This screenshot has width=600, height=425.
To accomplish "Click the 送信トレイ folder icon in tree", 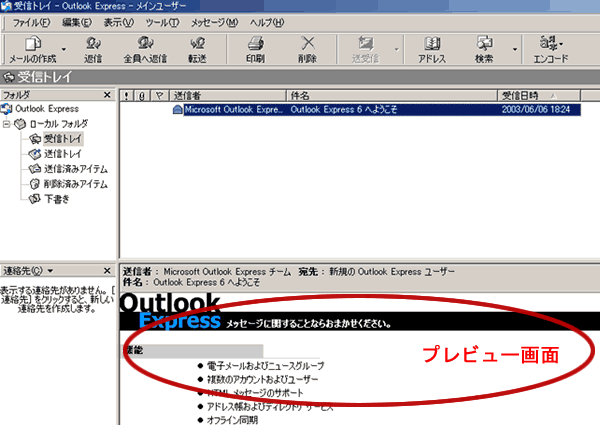I will click(35, 154).
